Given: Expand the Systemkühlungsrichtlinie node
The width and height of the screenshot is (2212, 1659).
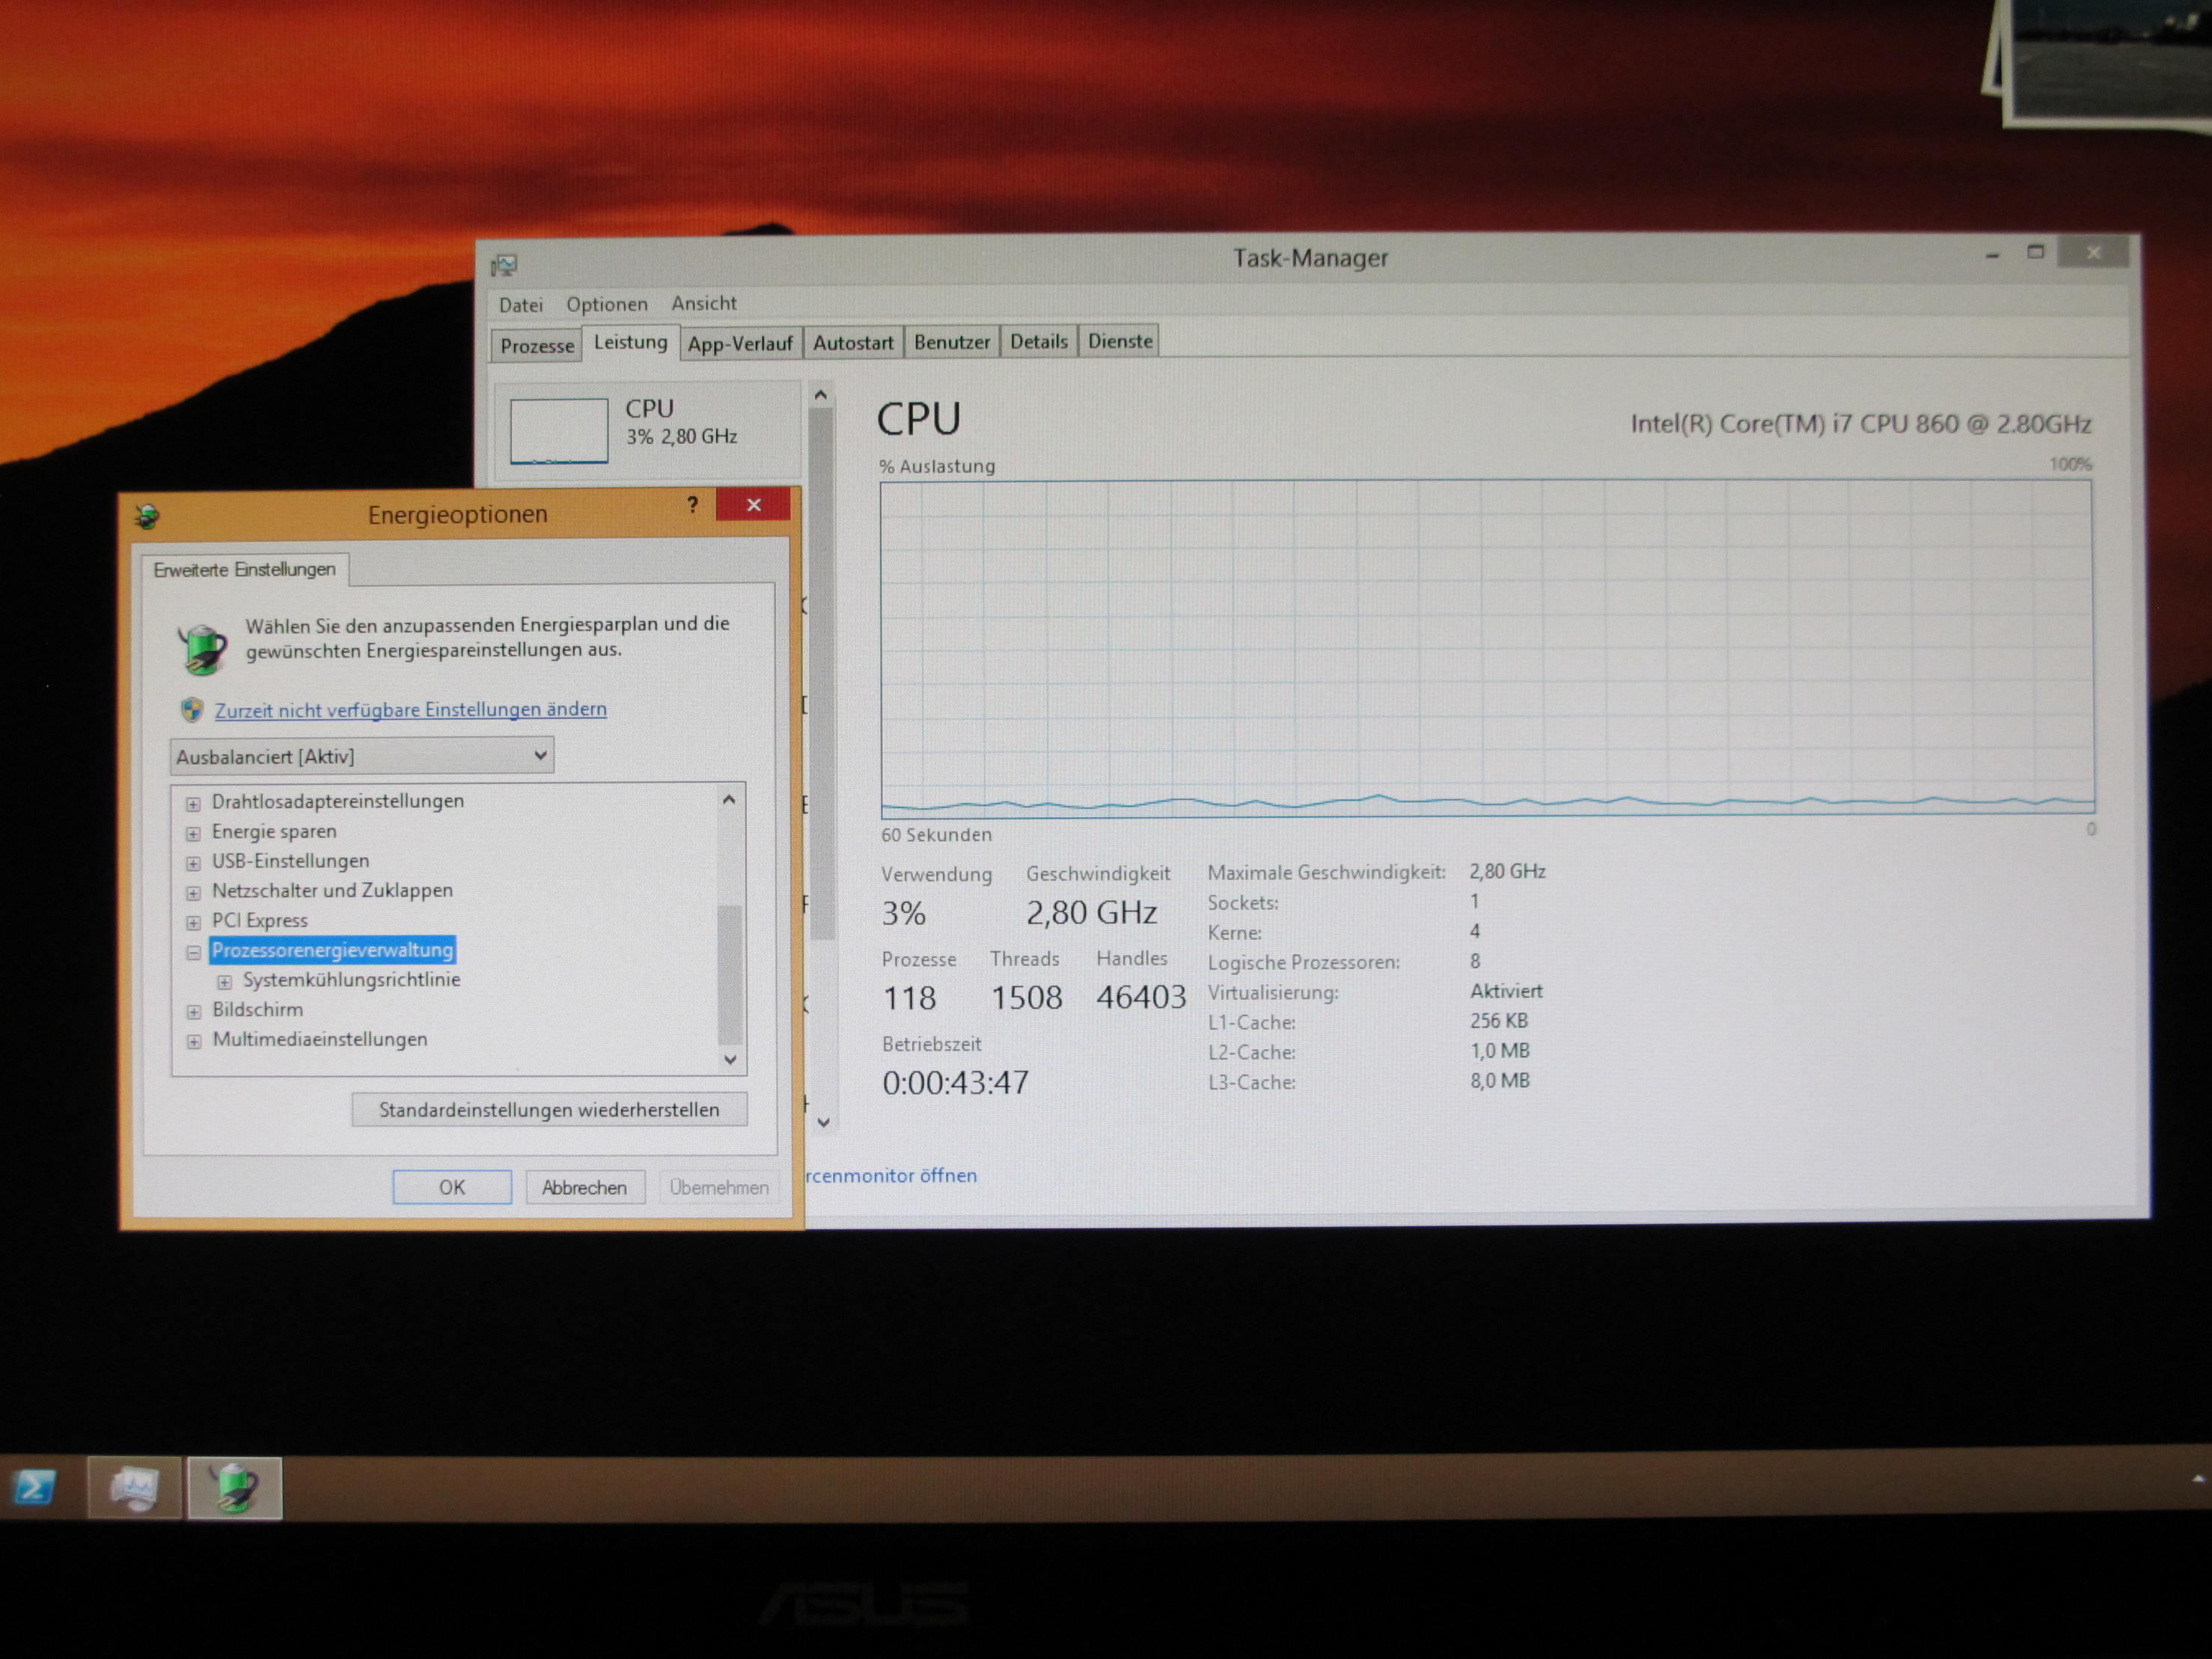Looking at the screenshot, I should [x=225, y=982].
